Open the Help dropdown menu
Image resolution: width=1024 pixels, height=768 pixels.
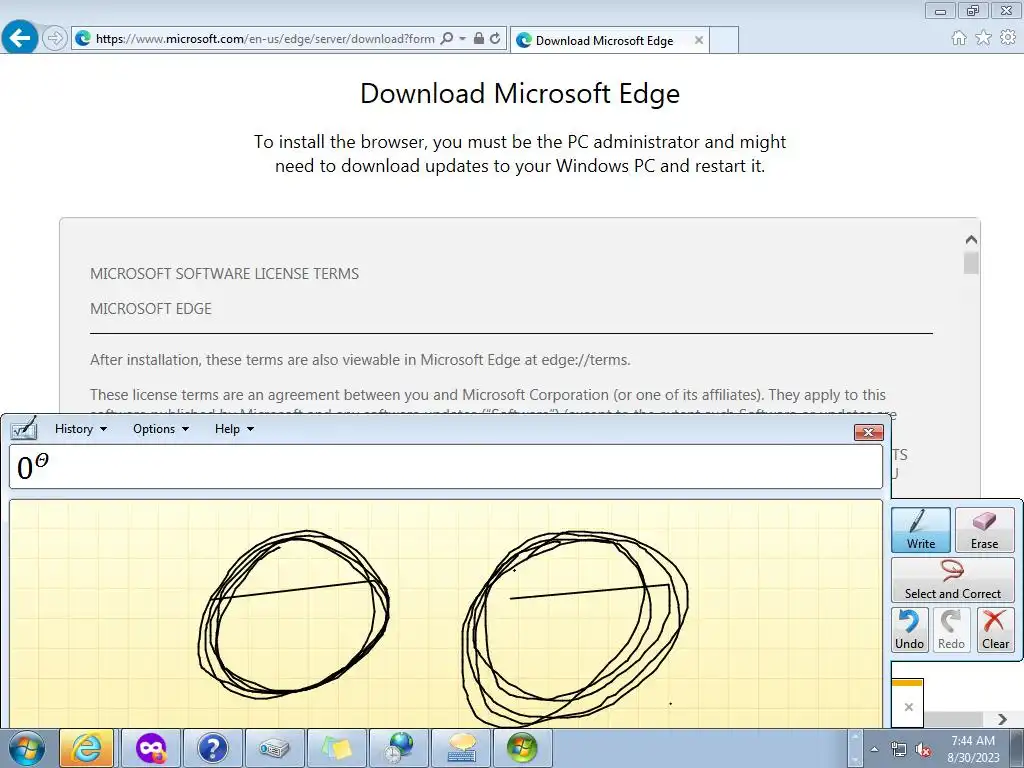point(234,429)
